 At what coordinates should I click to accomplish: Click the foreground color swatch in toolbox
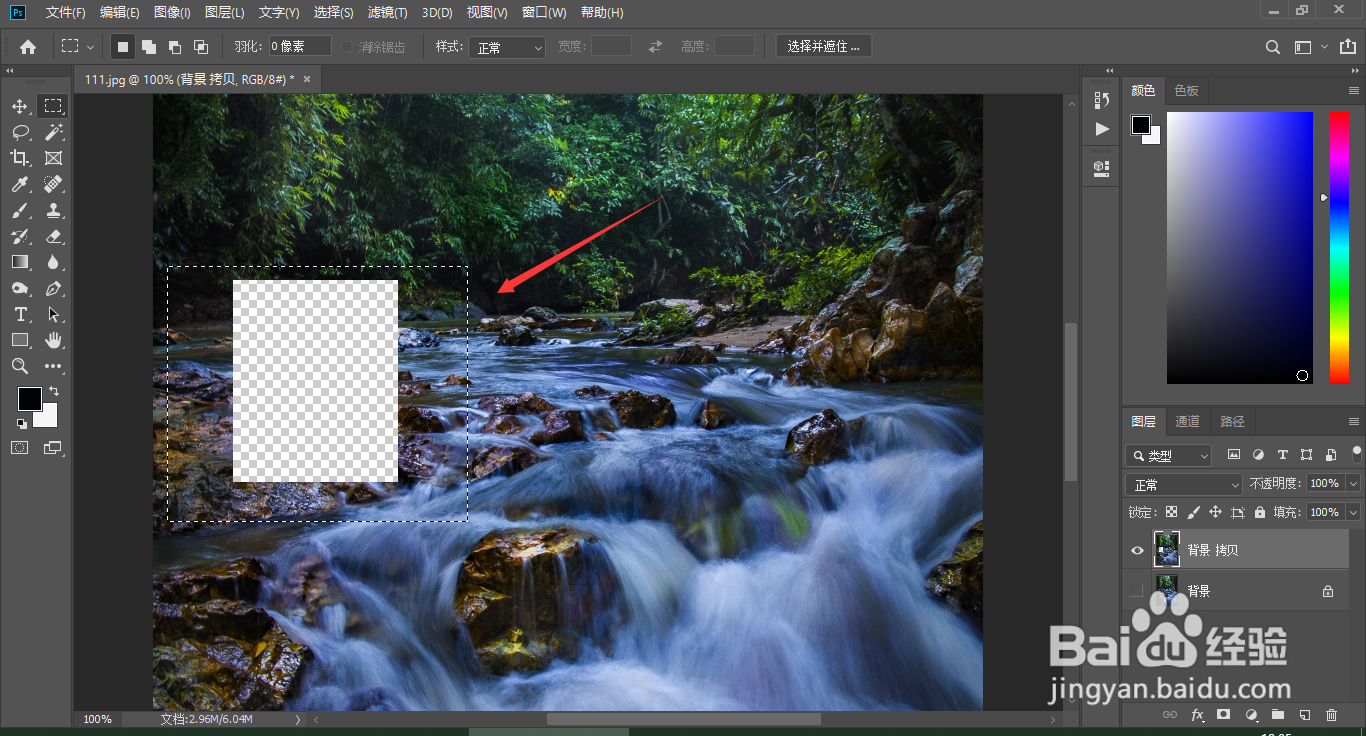coord(29,399)
